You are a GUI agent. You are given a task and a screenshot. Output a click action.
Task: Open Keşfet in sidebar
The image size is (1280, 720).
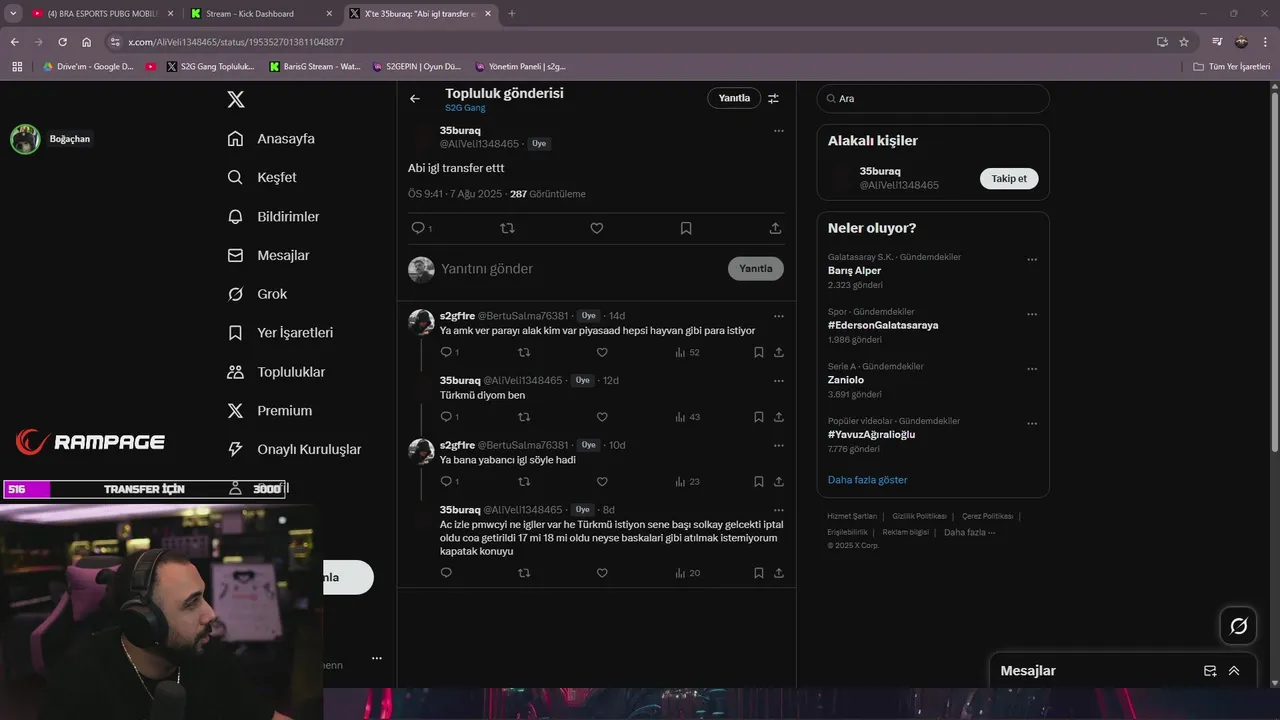point(262,177)
